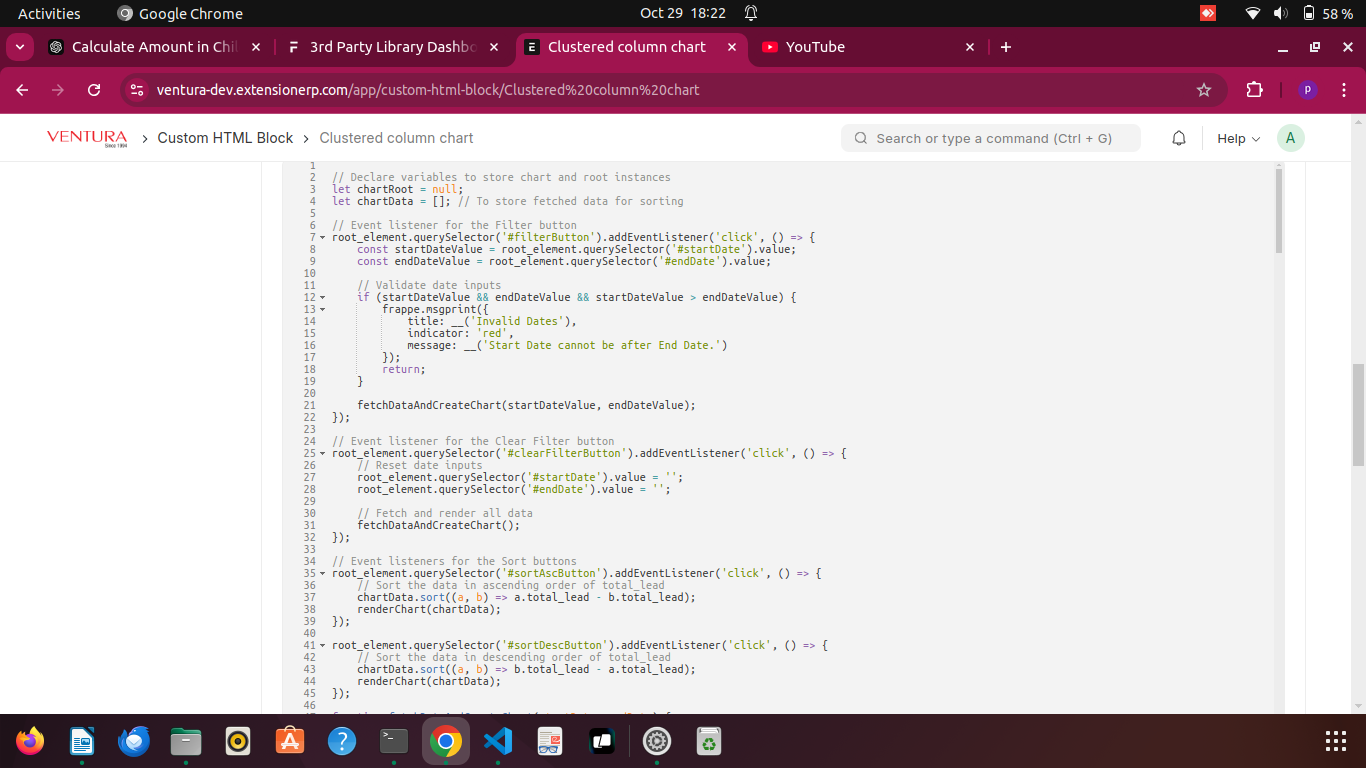Click "indicator: 'red'," on line 15
1366x768 pixels.
459,333
